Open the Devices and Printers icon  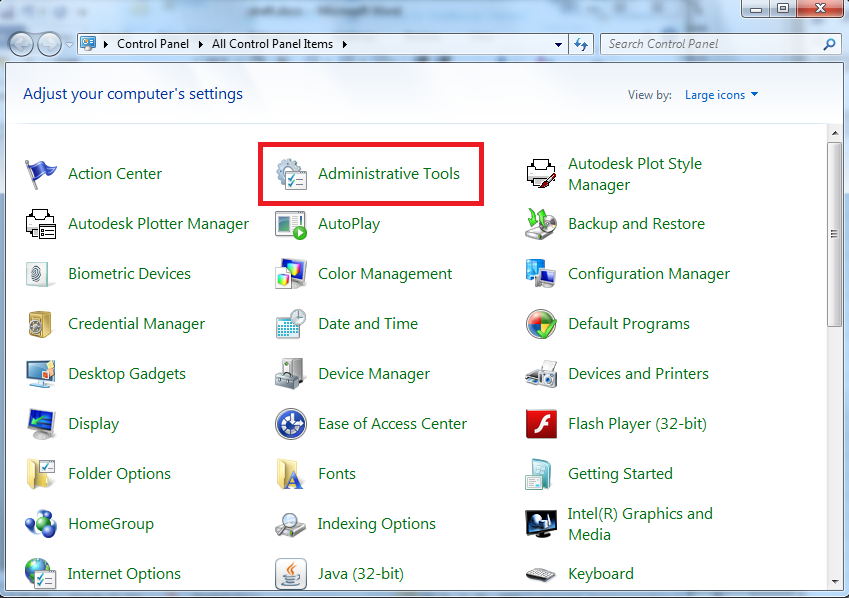tap(541, 374)
